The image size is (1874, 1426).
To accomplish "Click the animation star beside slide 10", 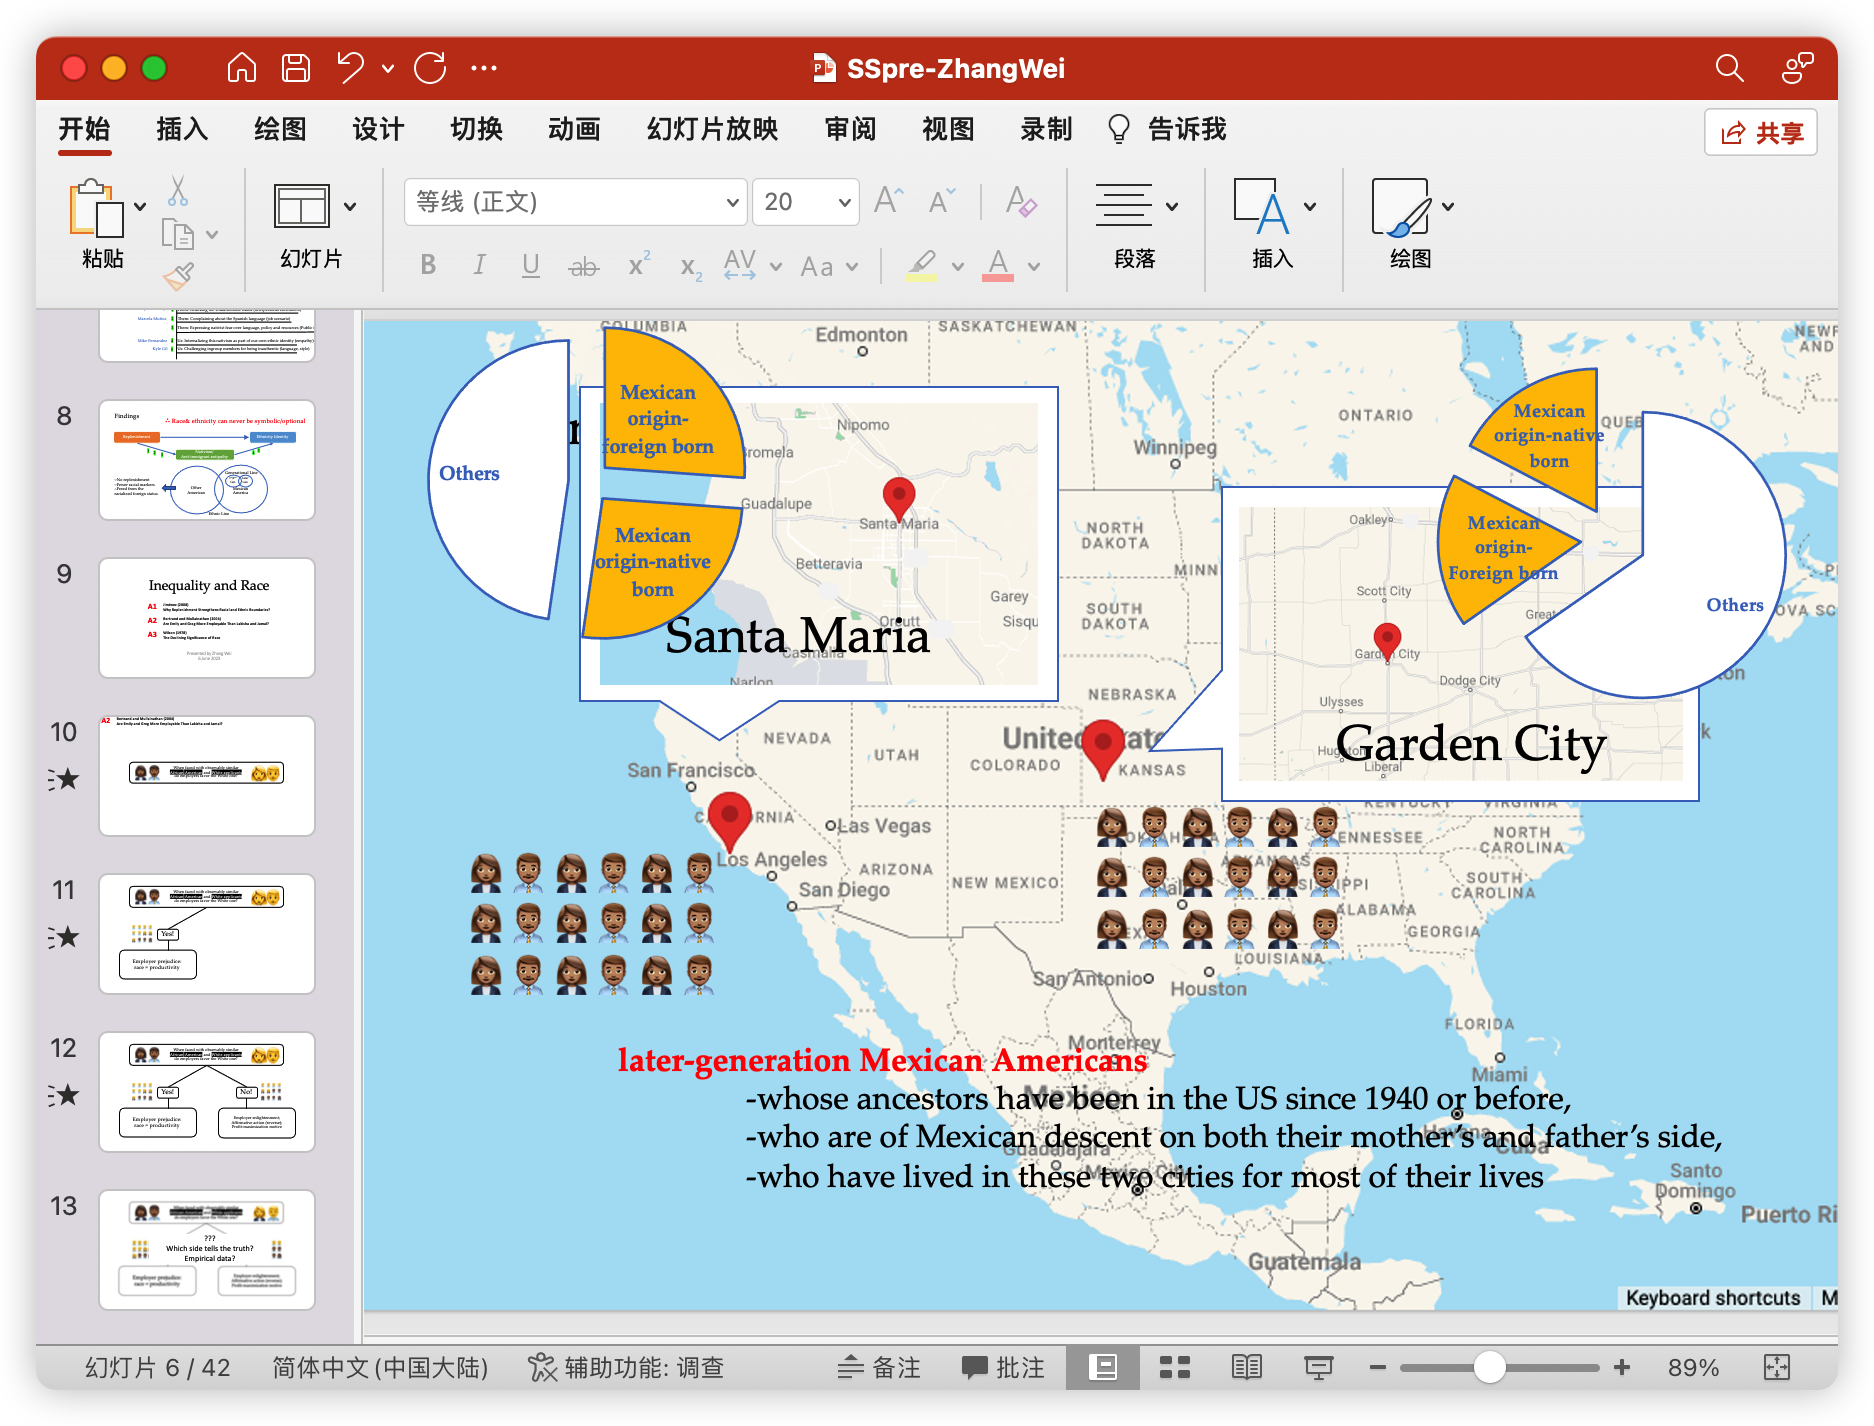I will pos(64,779).
